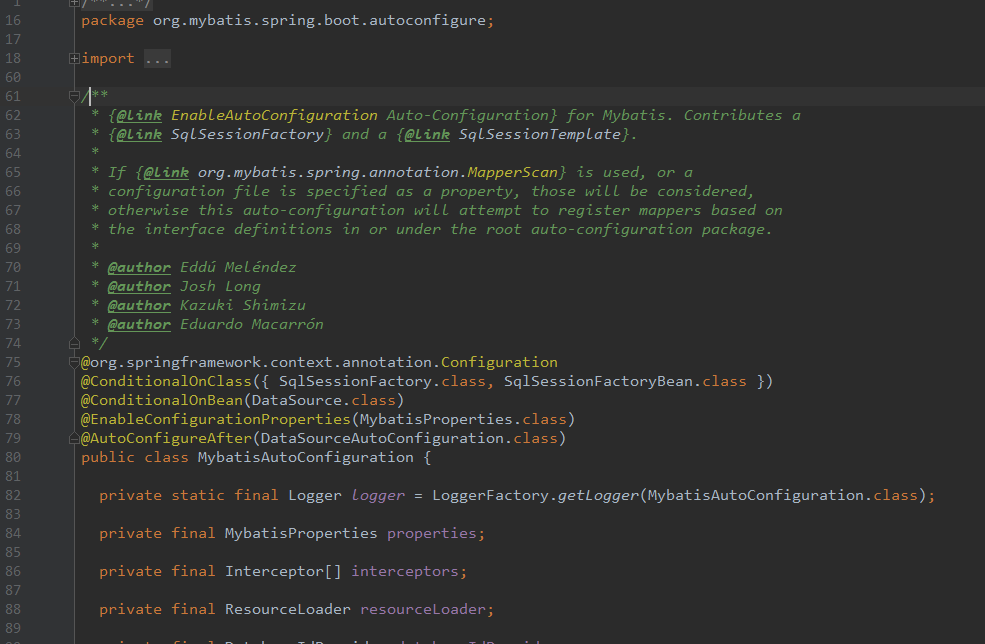Click line number 80 in gutter

click(13, 457)
